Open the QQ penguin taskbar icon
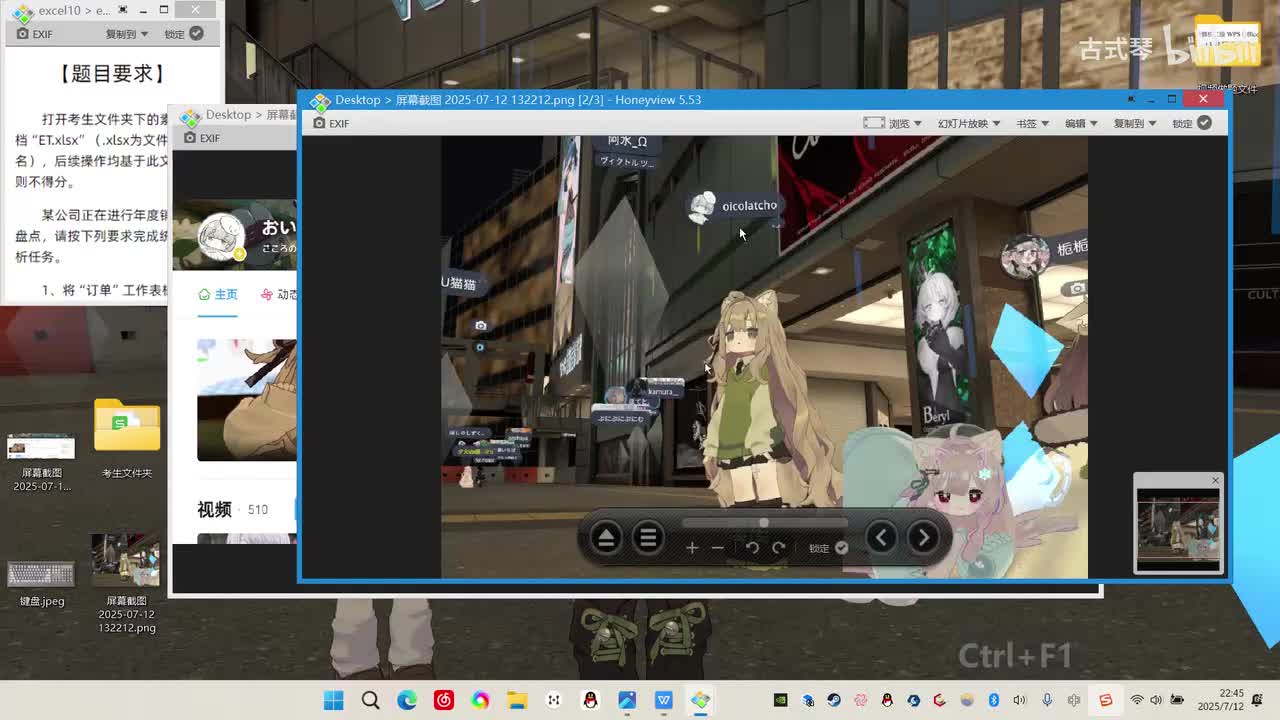The image size is (1280, 720). coord(590,700)
